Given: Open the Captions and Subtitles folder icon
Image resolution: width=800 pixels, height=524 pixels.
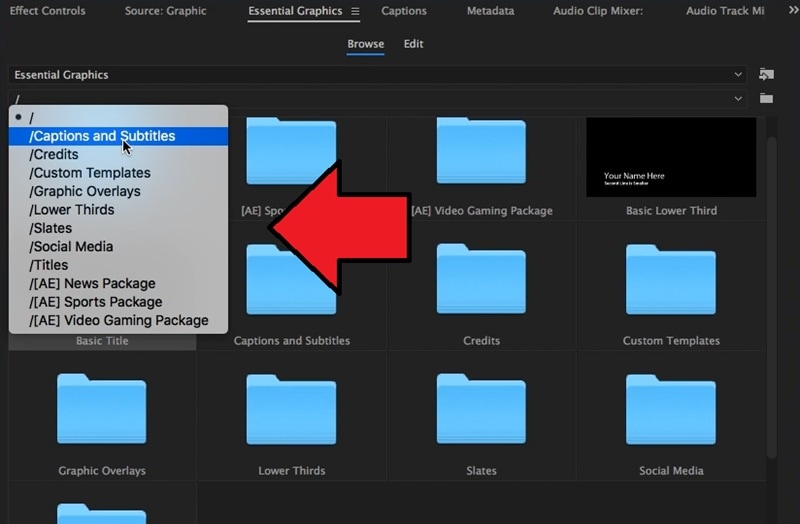Looking at the screenshot, I should point(291,280).
